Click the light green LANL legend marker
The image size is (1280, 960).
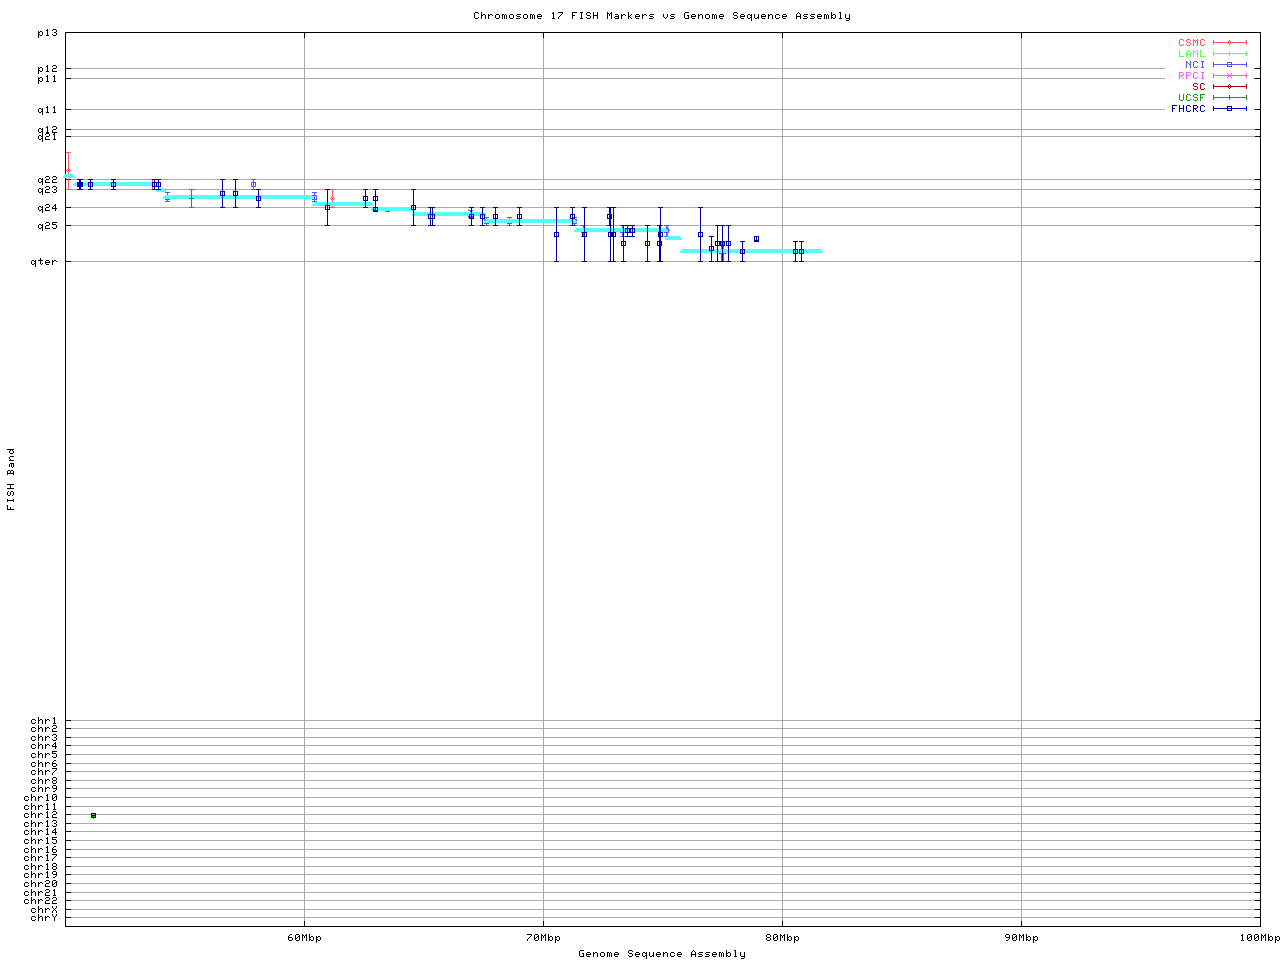(x=1229, y=54)
